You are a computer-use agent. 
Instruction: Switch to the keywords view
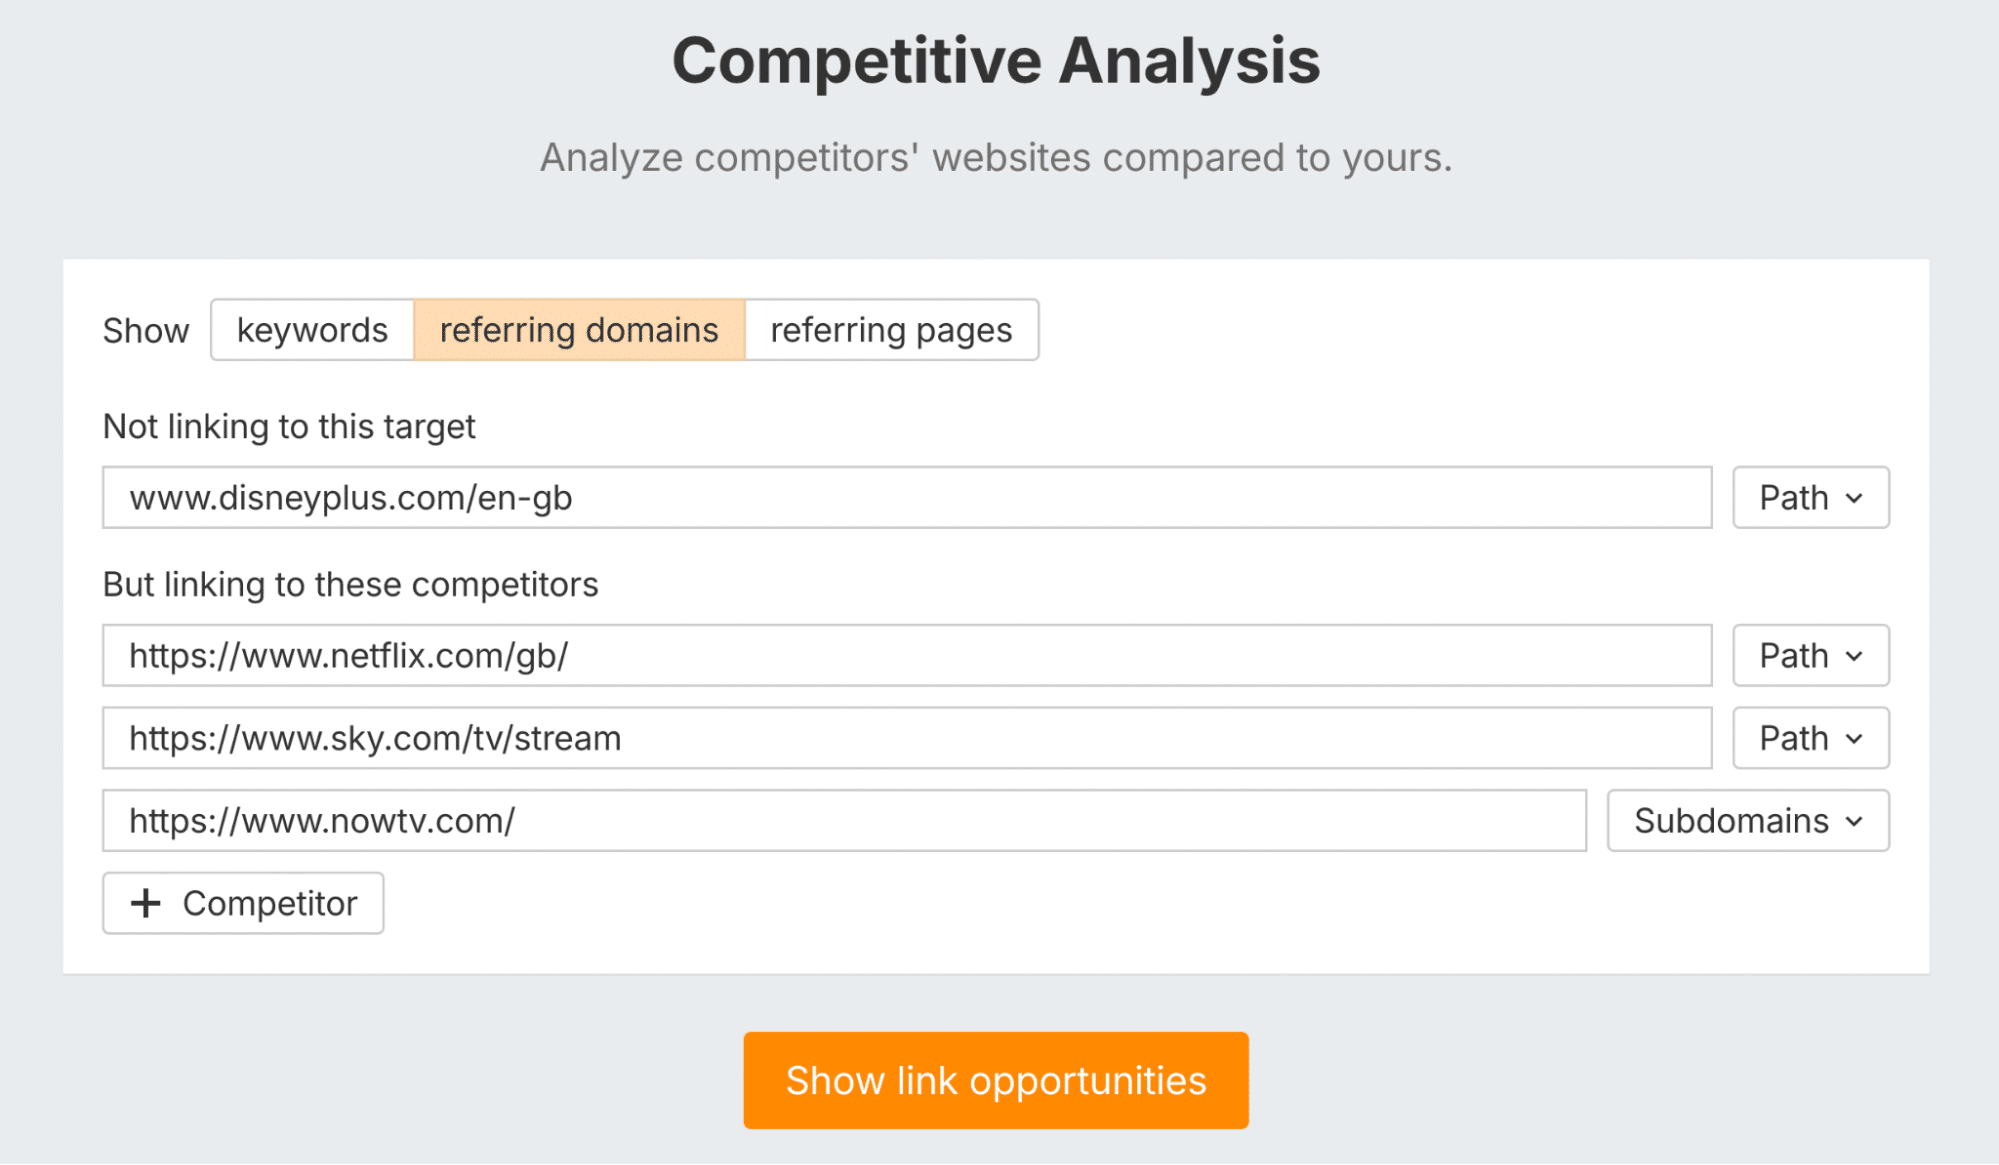312,329
